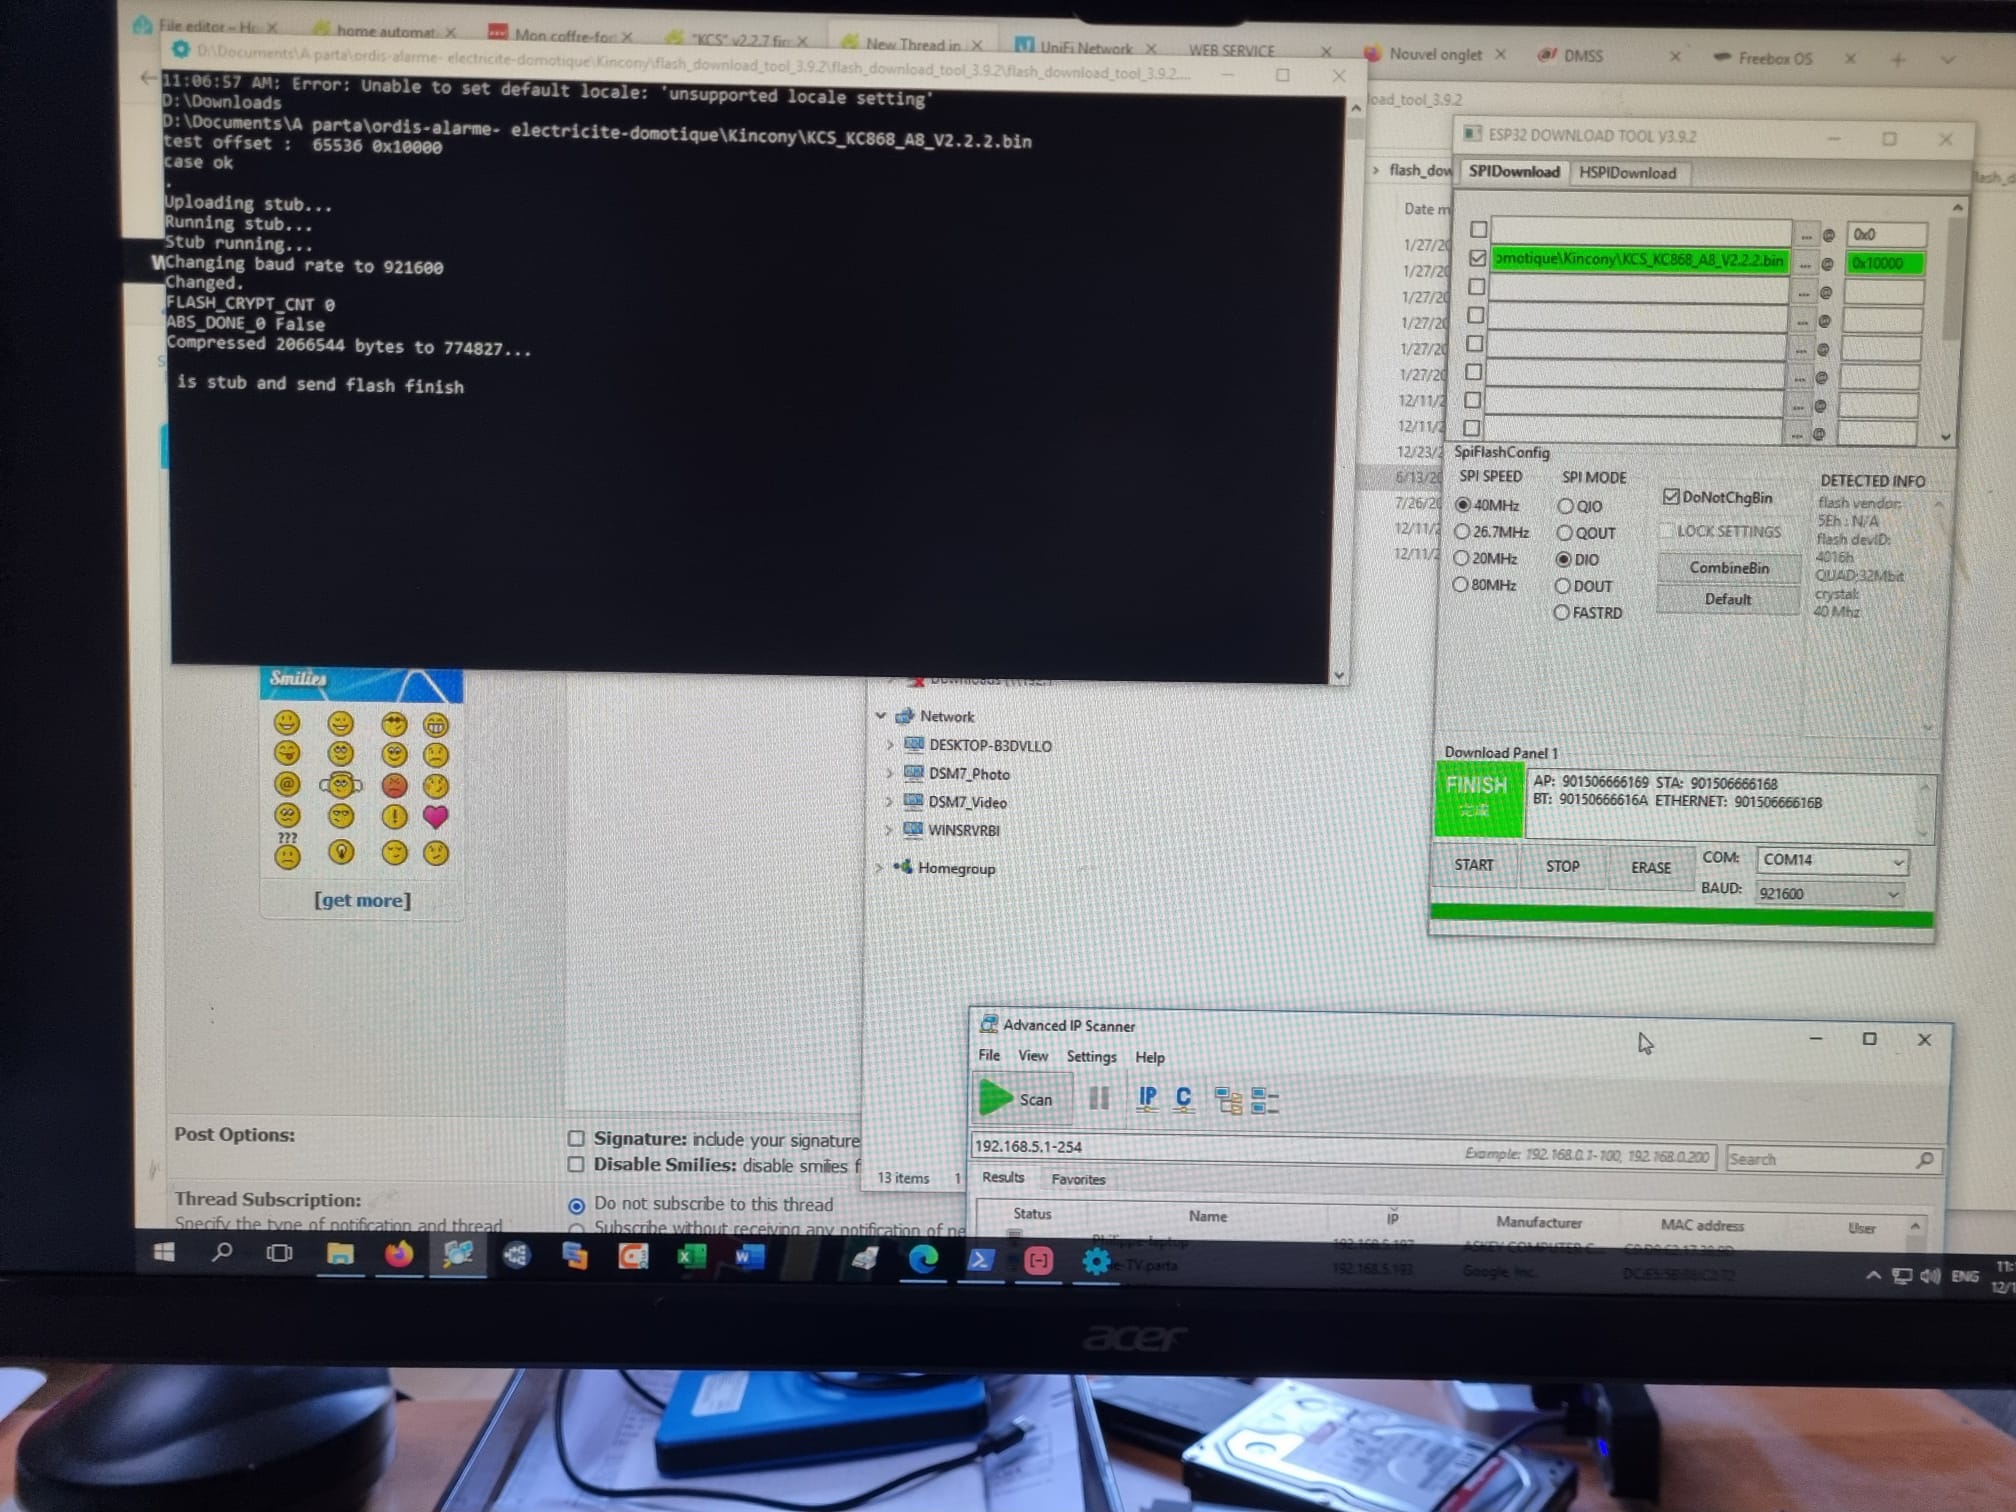Viewport: 2016px width, 1512px height.
Task: Select the DOUT SPI mode
Action: click(x=1562, y=586)
